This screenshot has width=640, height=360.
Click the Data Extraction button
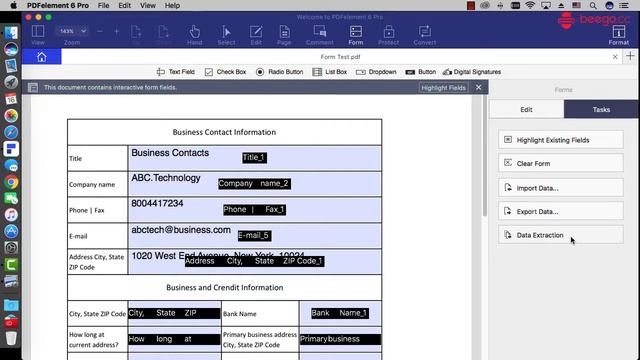pyautogui.click(x=561, y=235)
